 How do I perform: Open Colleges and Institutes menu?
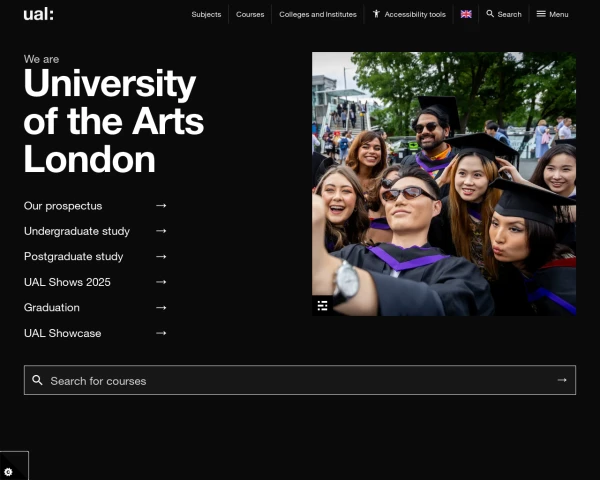(318, 15)
